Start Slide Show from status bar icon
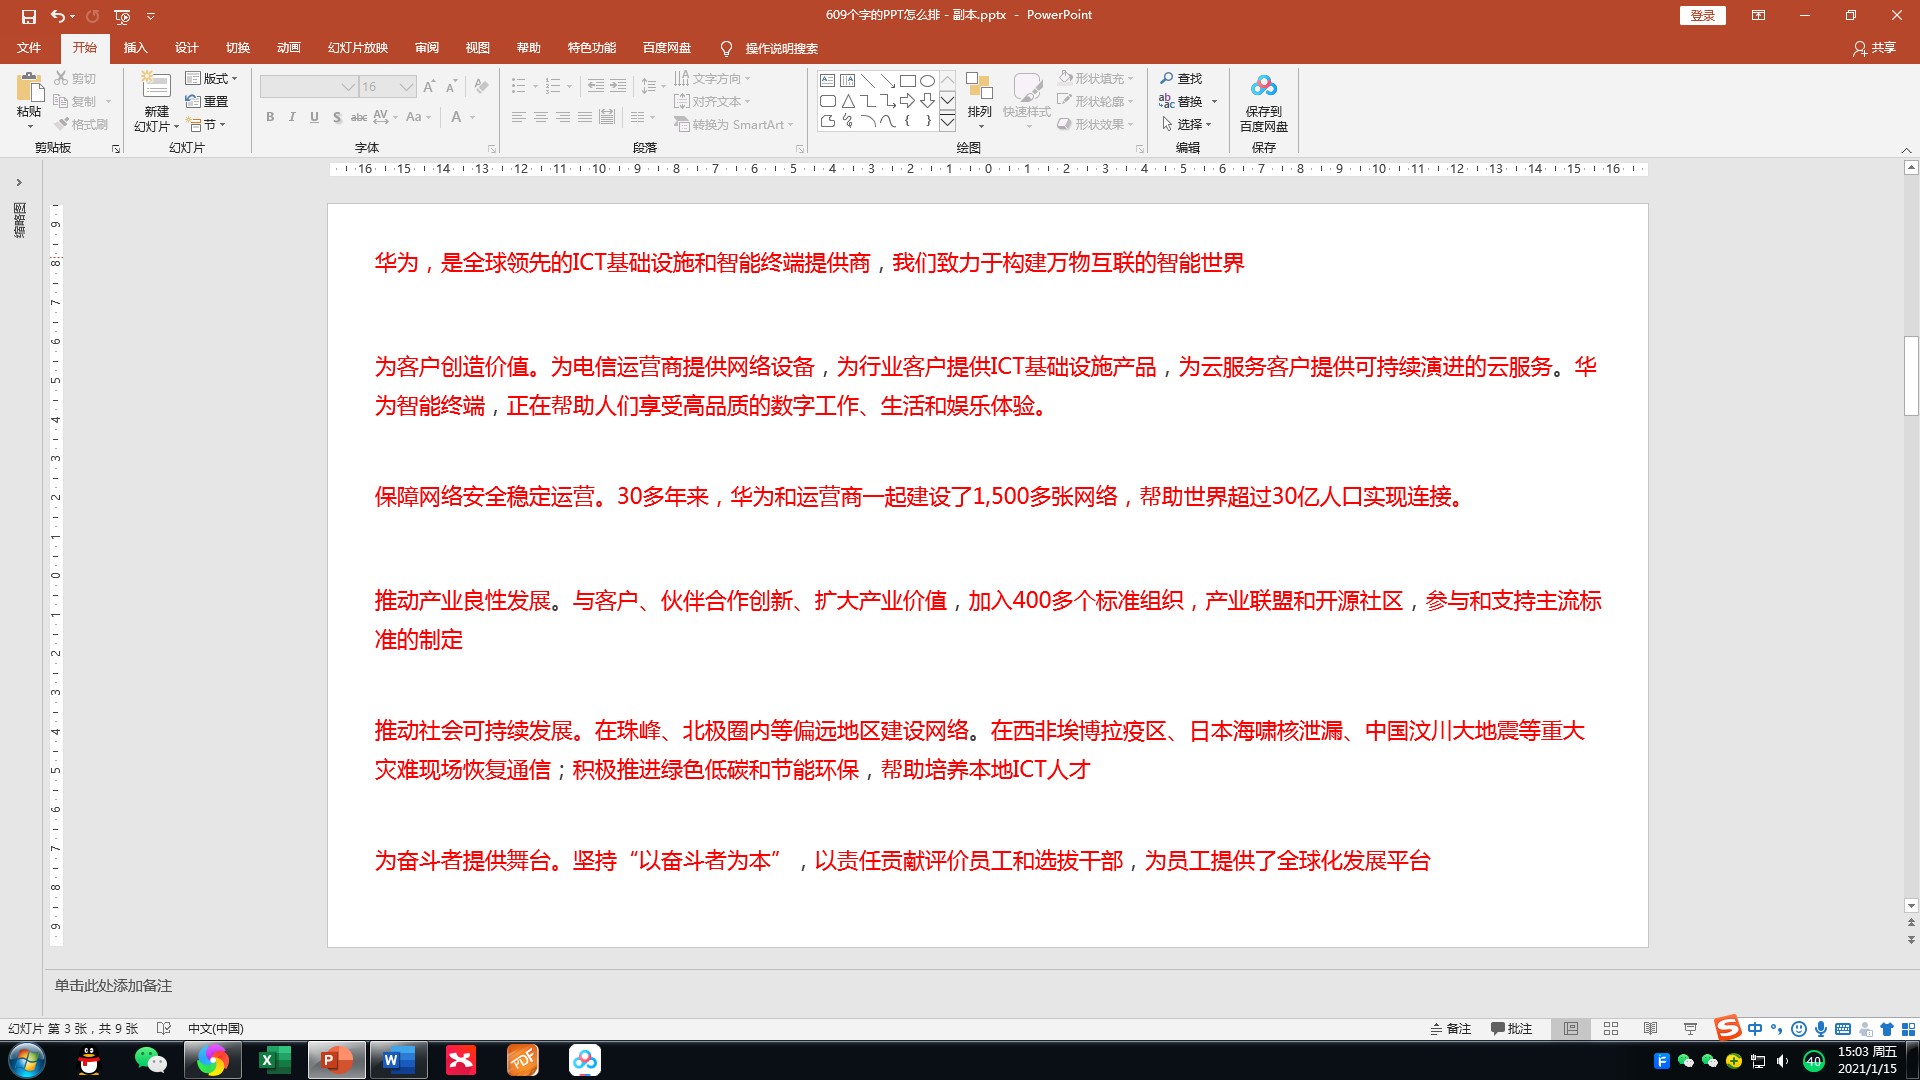The width and height of the screenshot is (1920, 1080). pyautogui.click(x=1690, y=1029)
